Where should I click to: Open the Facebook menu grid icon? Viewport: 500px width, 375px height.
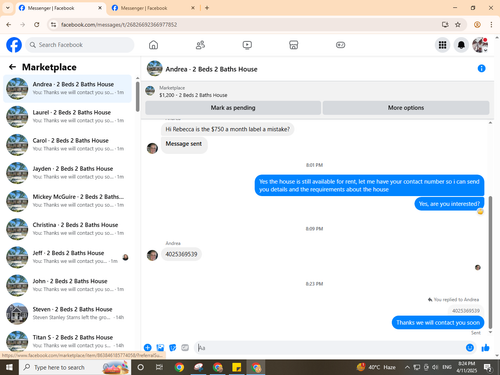click(442, 45)
